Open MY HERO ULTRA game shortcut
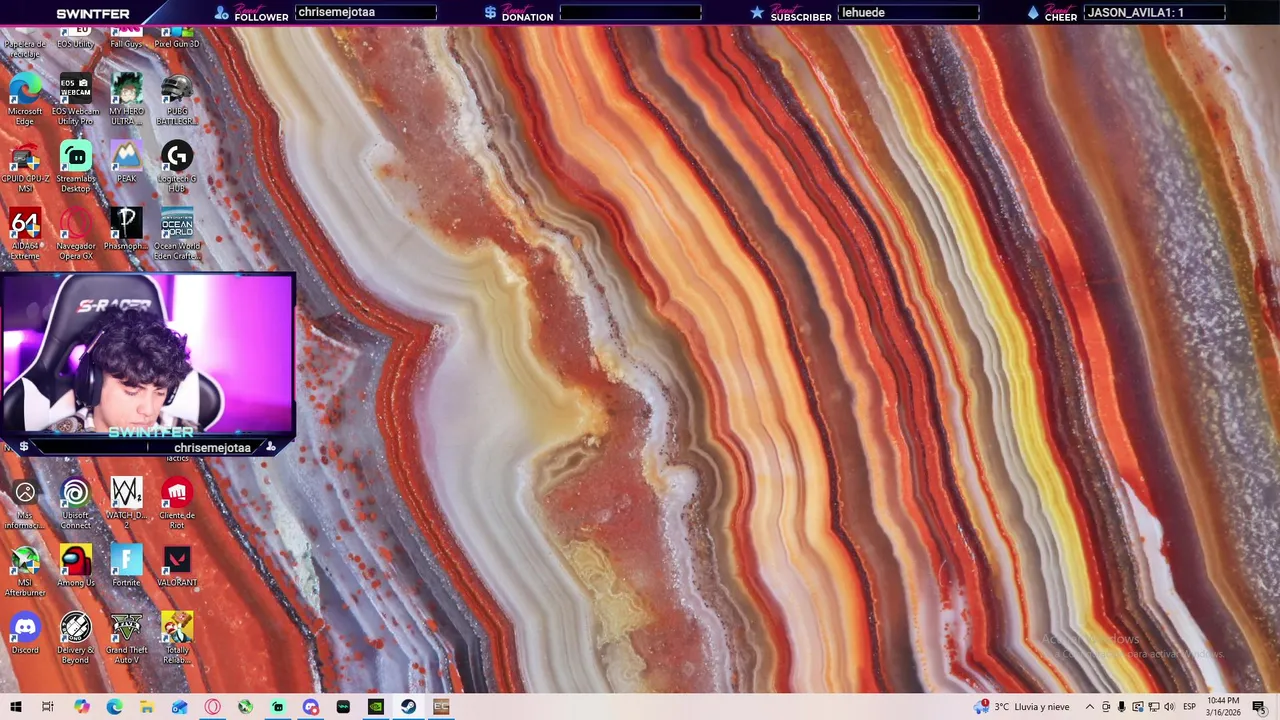Viewport: 1280px width, 720px height. pos(126,99)
